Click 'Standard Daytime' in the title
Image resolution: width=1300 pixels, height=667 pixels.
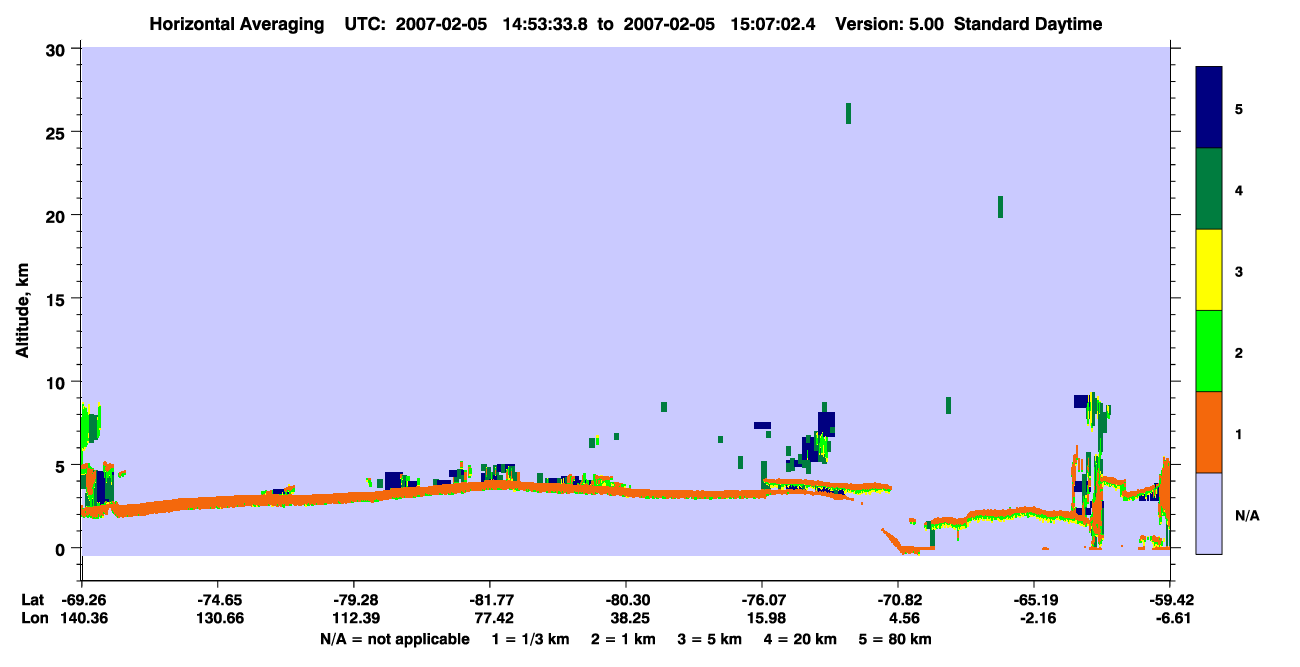coord(1028,24)
